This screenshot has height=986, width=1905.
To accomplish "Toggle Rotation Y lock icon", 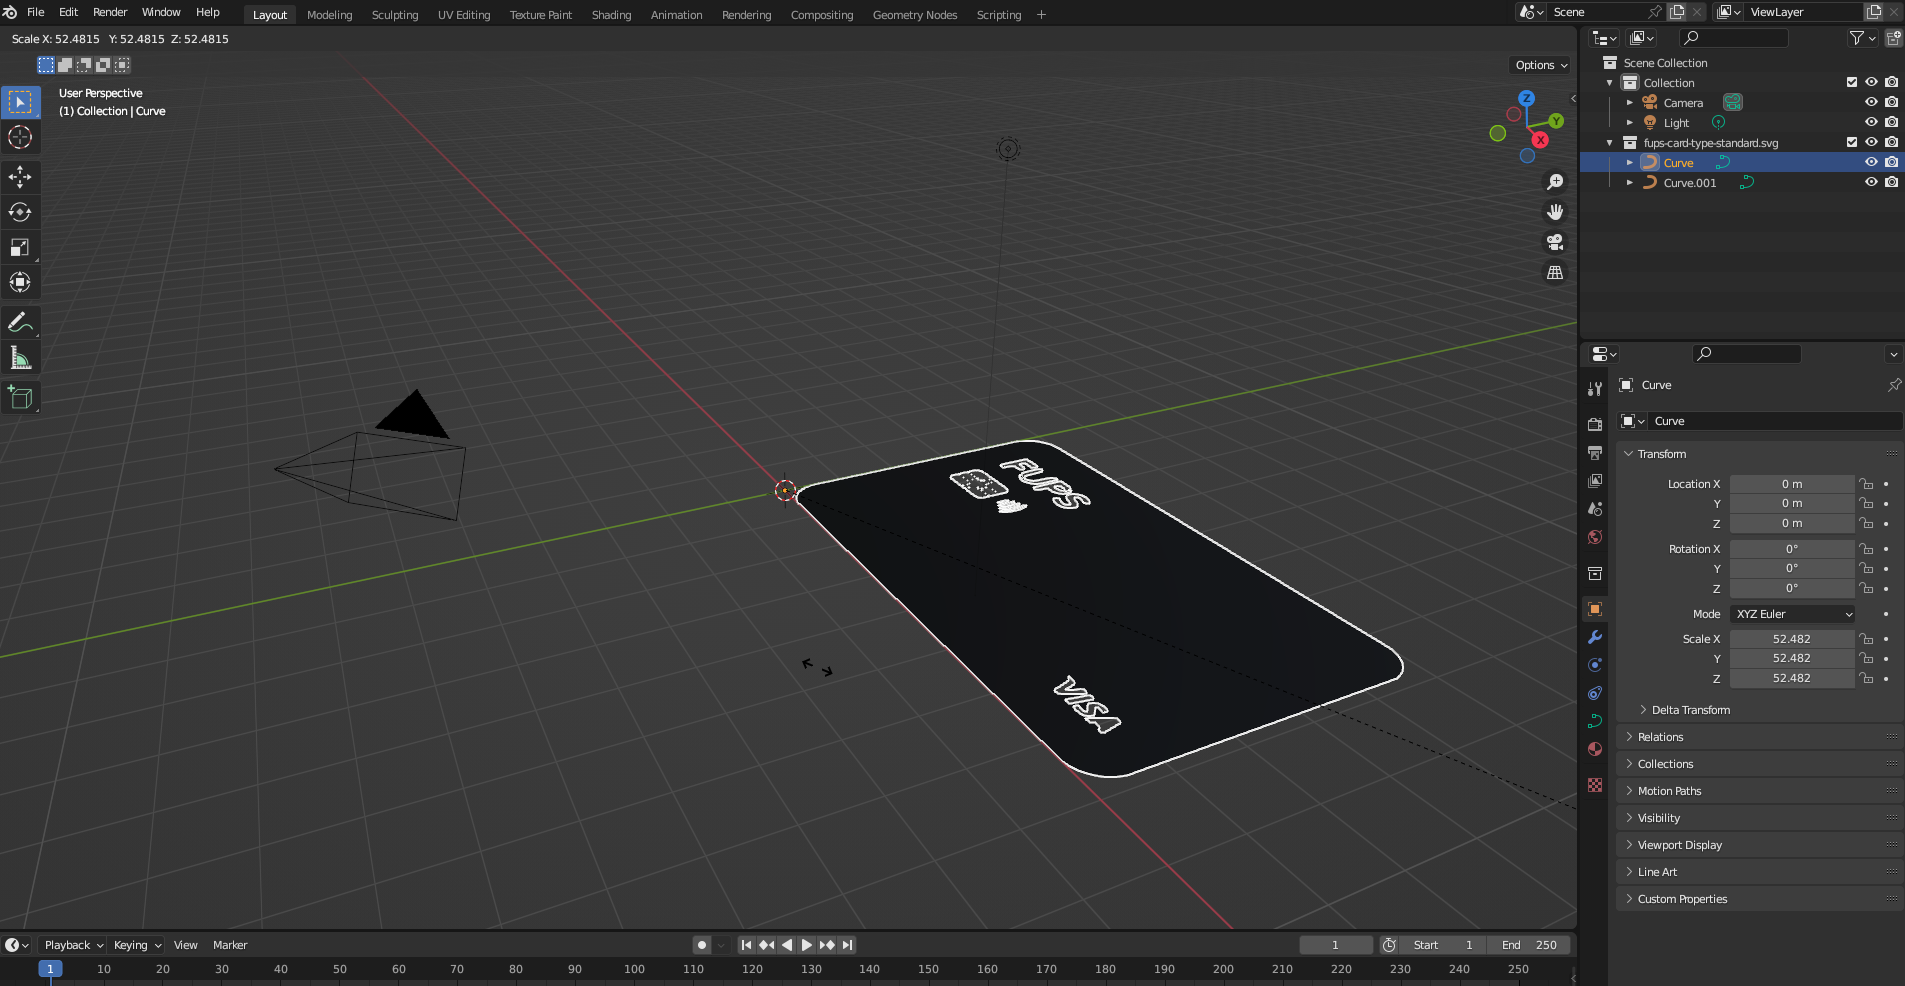I will (1866, 568).
